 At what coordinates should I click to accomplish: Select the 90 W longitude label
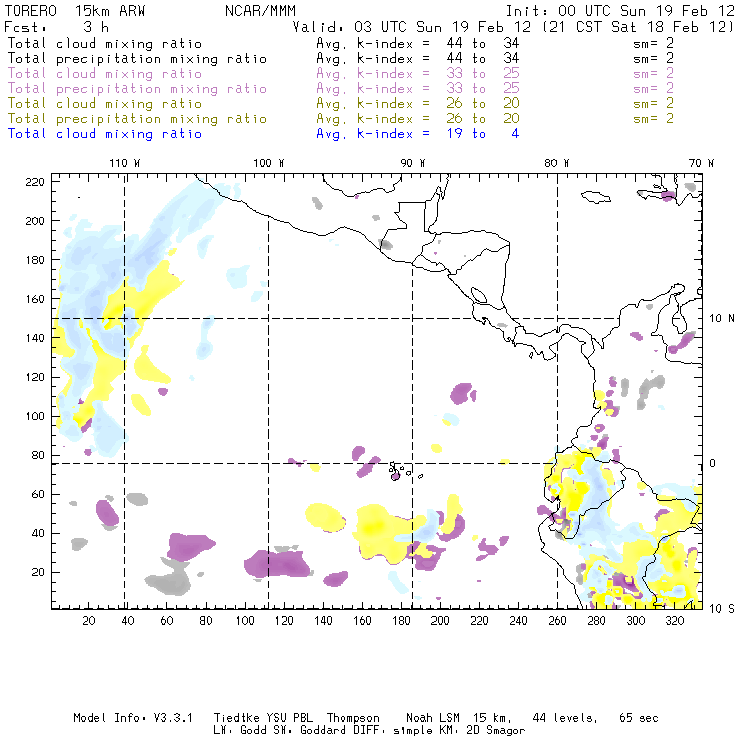click(412, 163)
